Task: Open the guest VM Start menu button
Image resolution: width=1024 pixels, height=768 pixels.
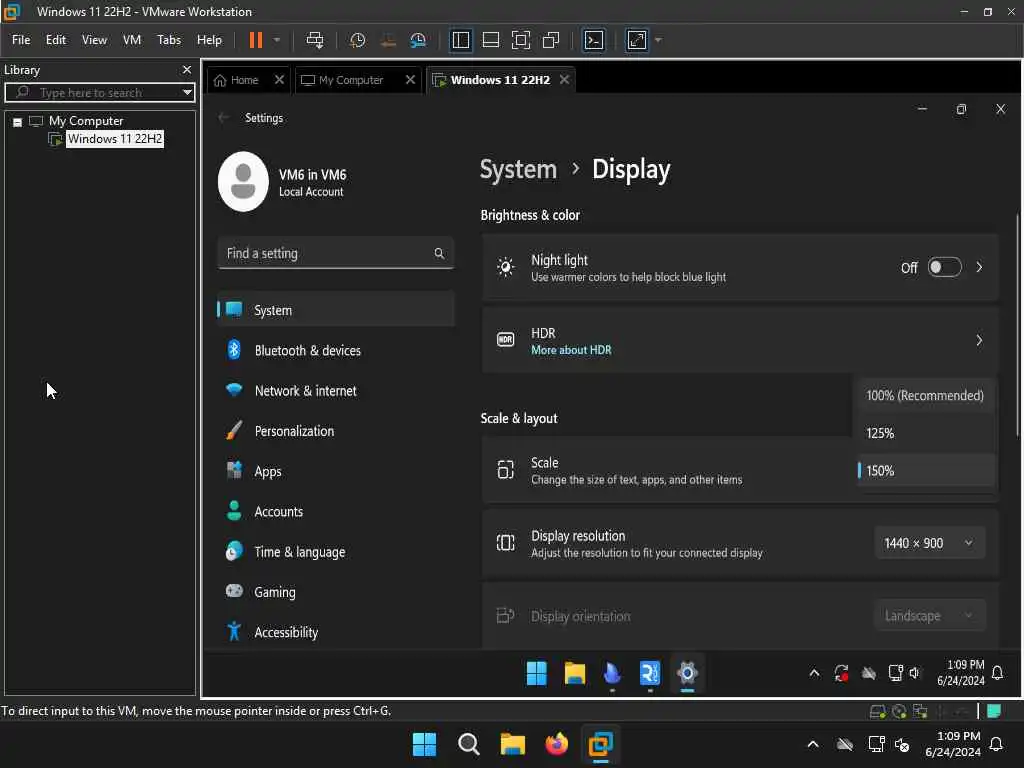Action: point(536,673)
